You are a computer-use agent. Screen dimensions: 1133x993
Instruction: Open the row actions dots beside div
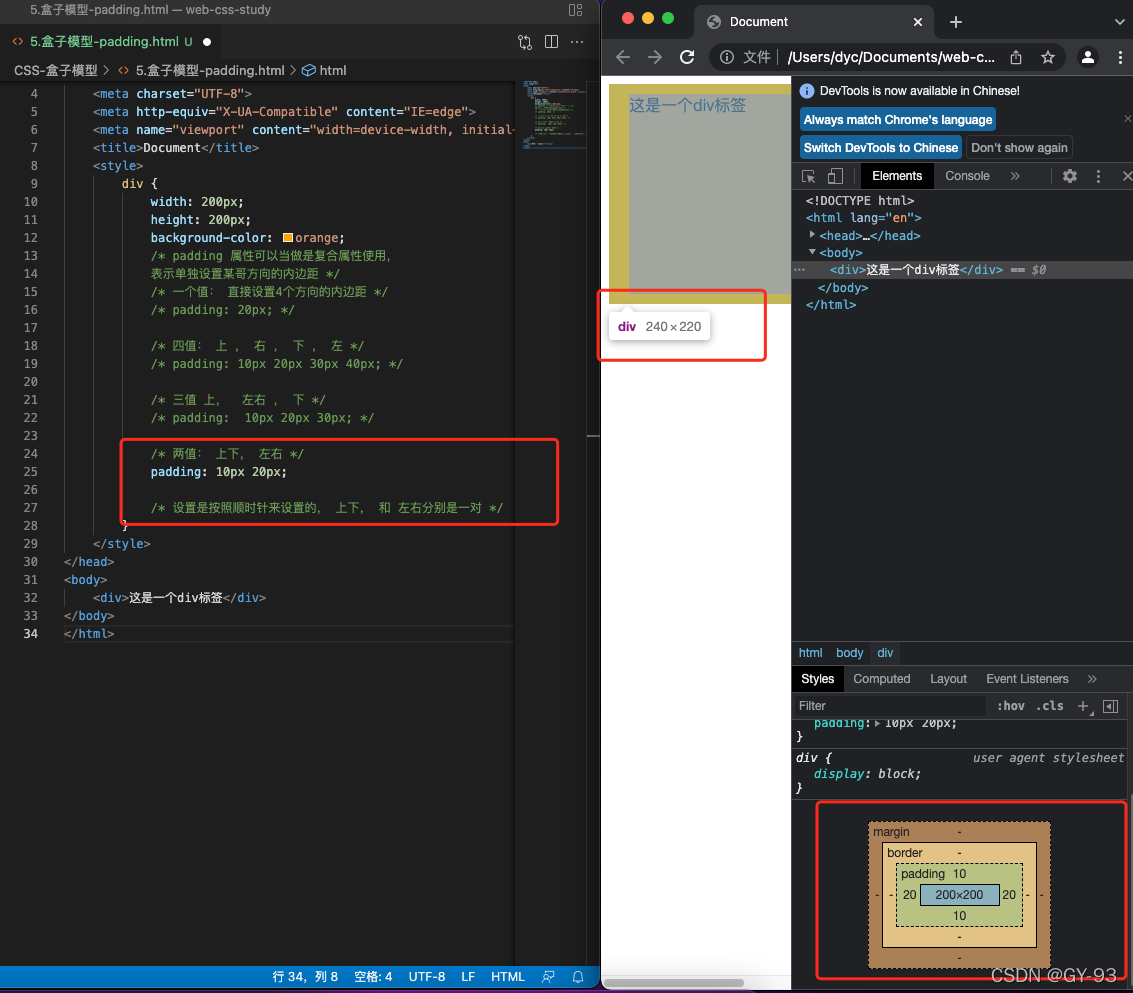pos(799,270)
